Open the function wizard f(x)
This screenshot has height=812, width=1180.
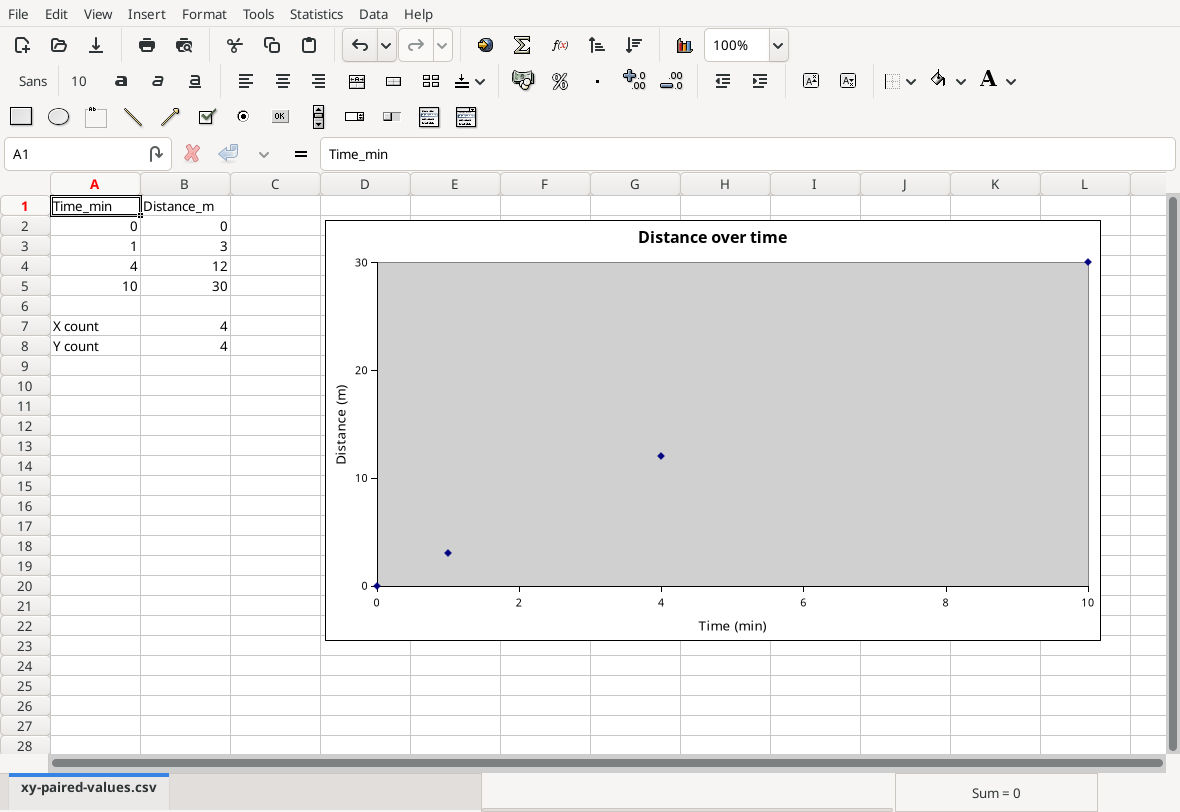click(x=559, y=45)
